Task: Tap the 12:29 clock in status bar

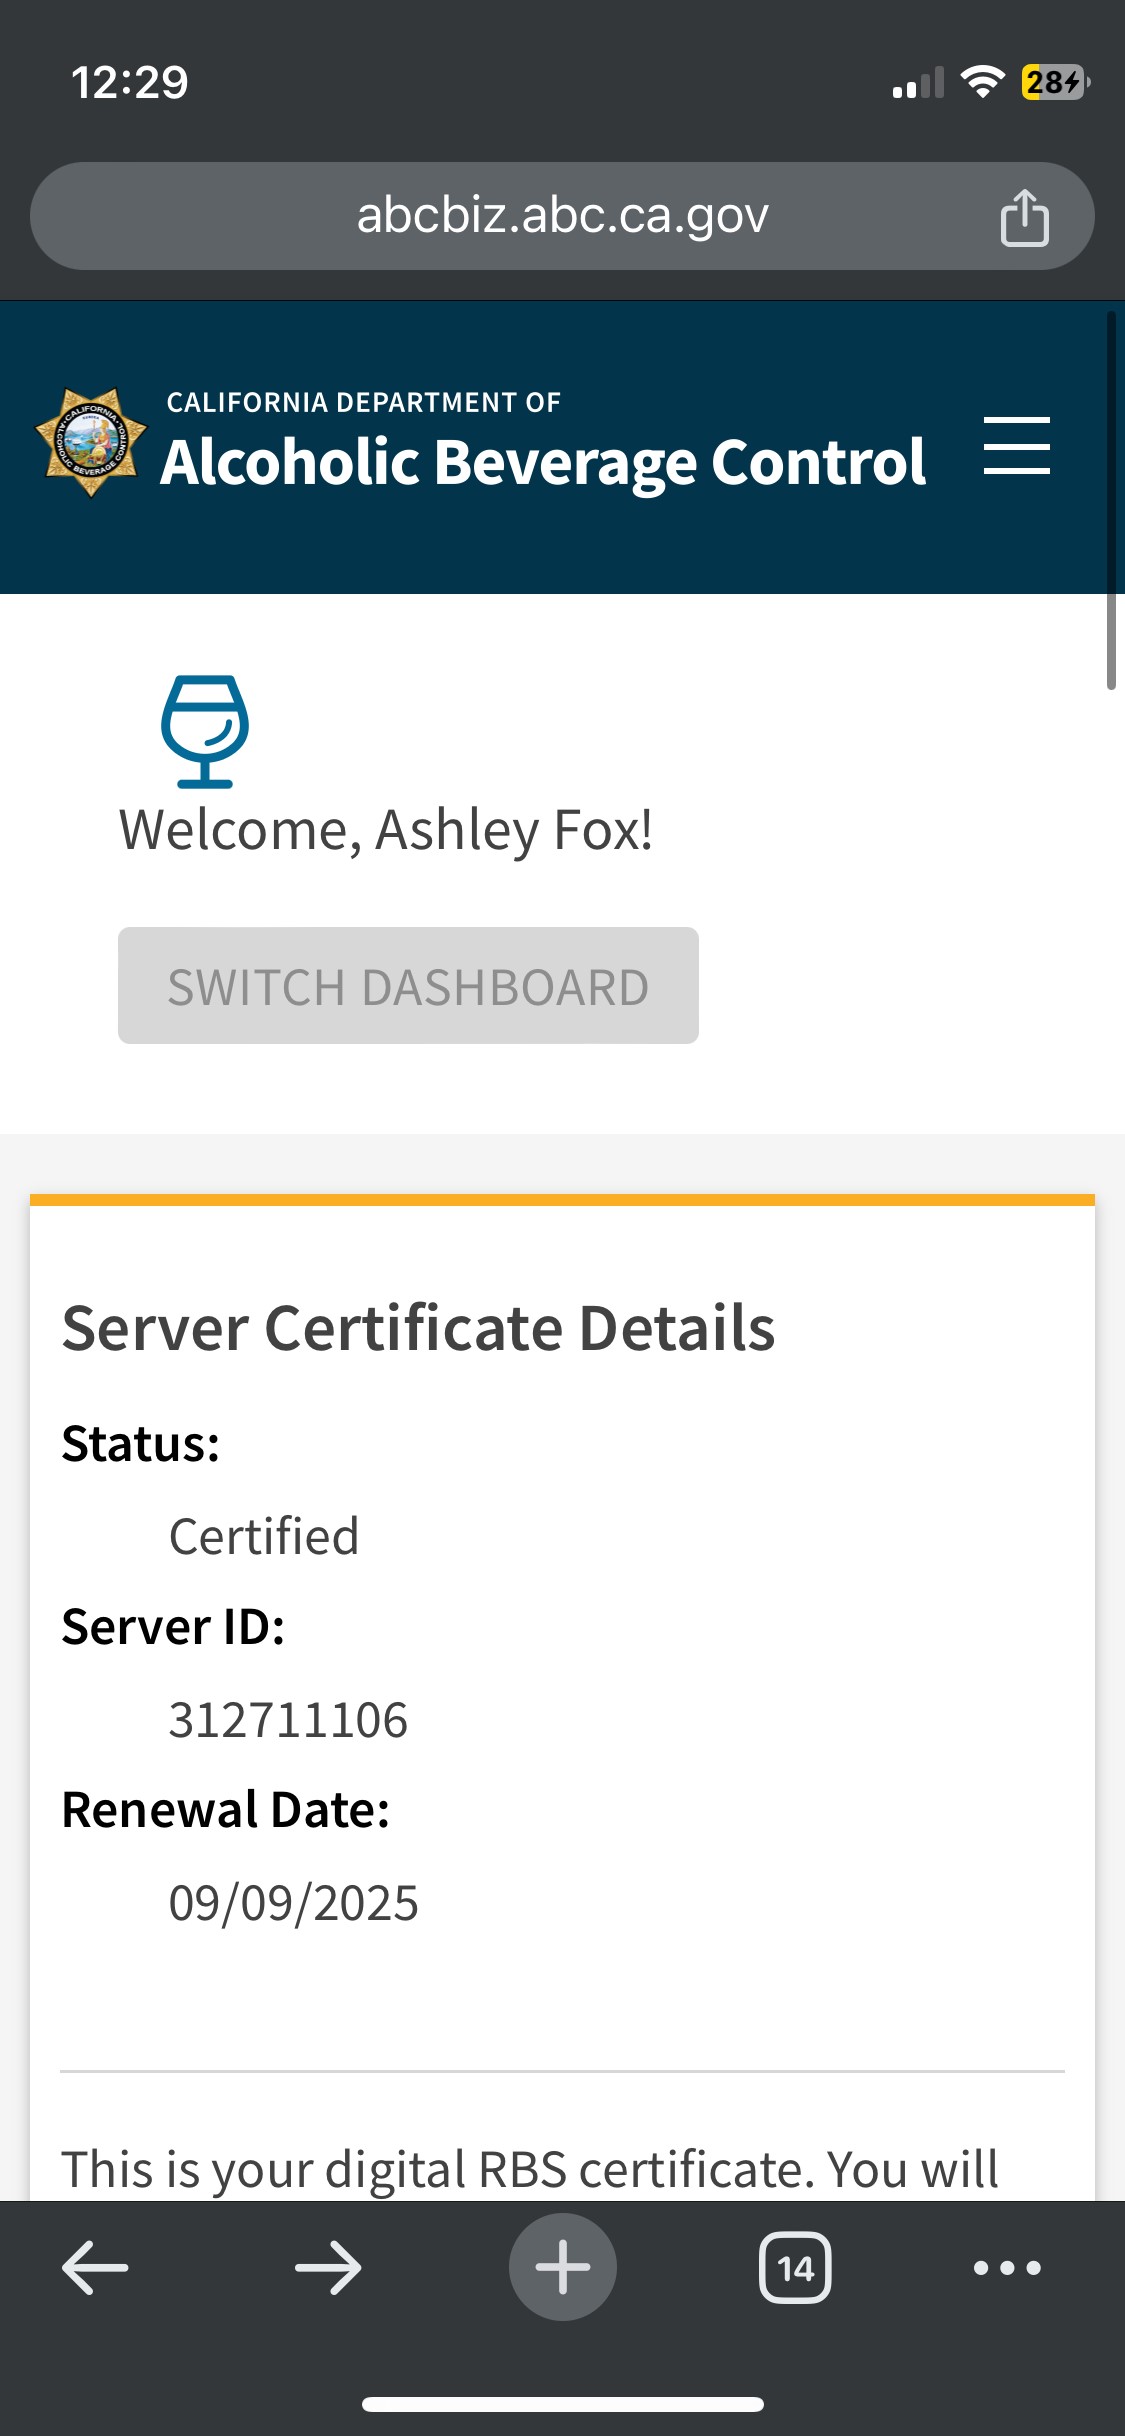Action: (x=130, y=82)
